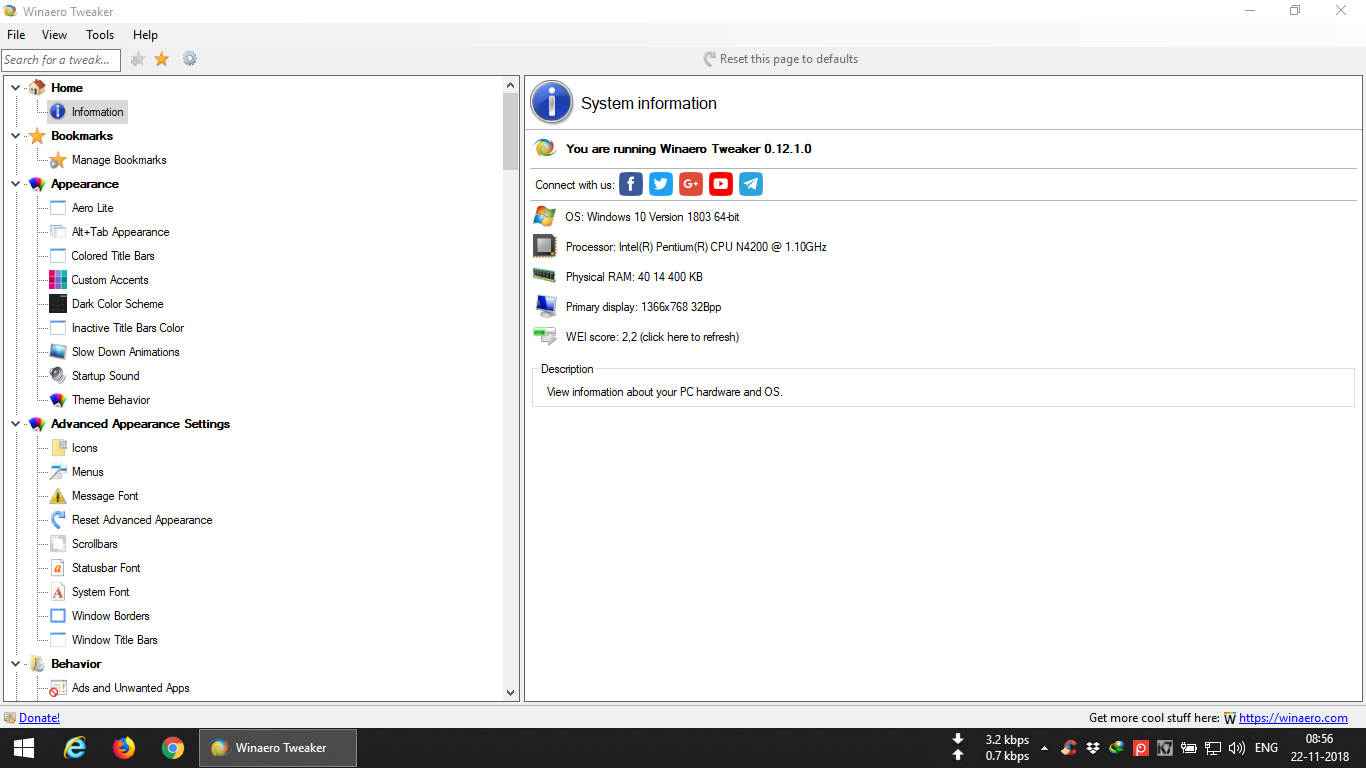Click the Custom Accents colorful icon
This screenshot has width=1366, height=768.
point(58,280)
